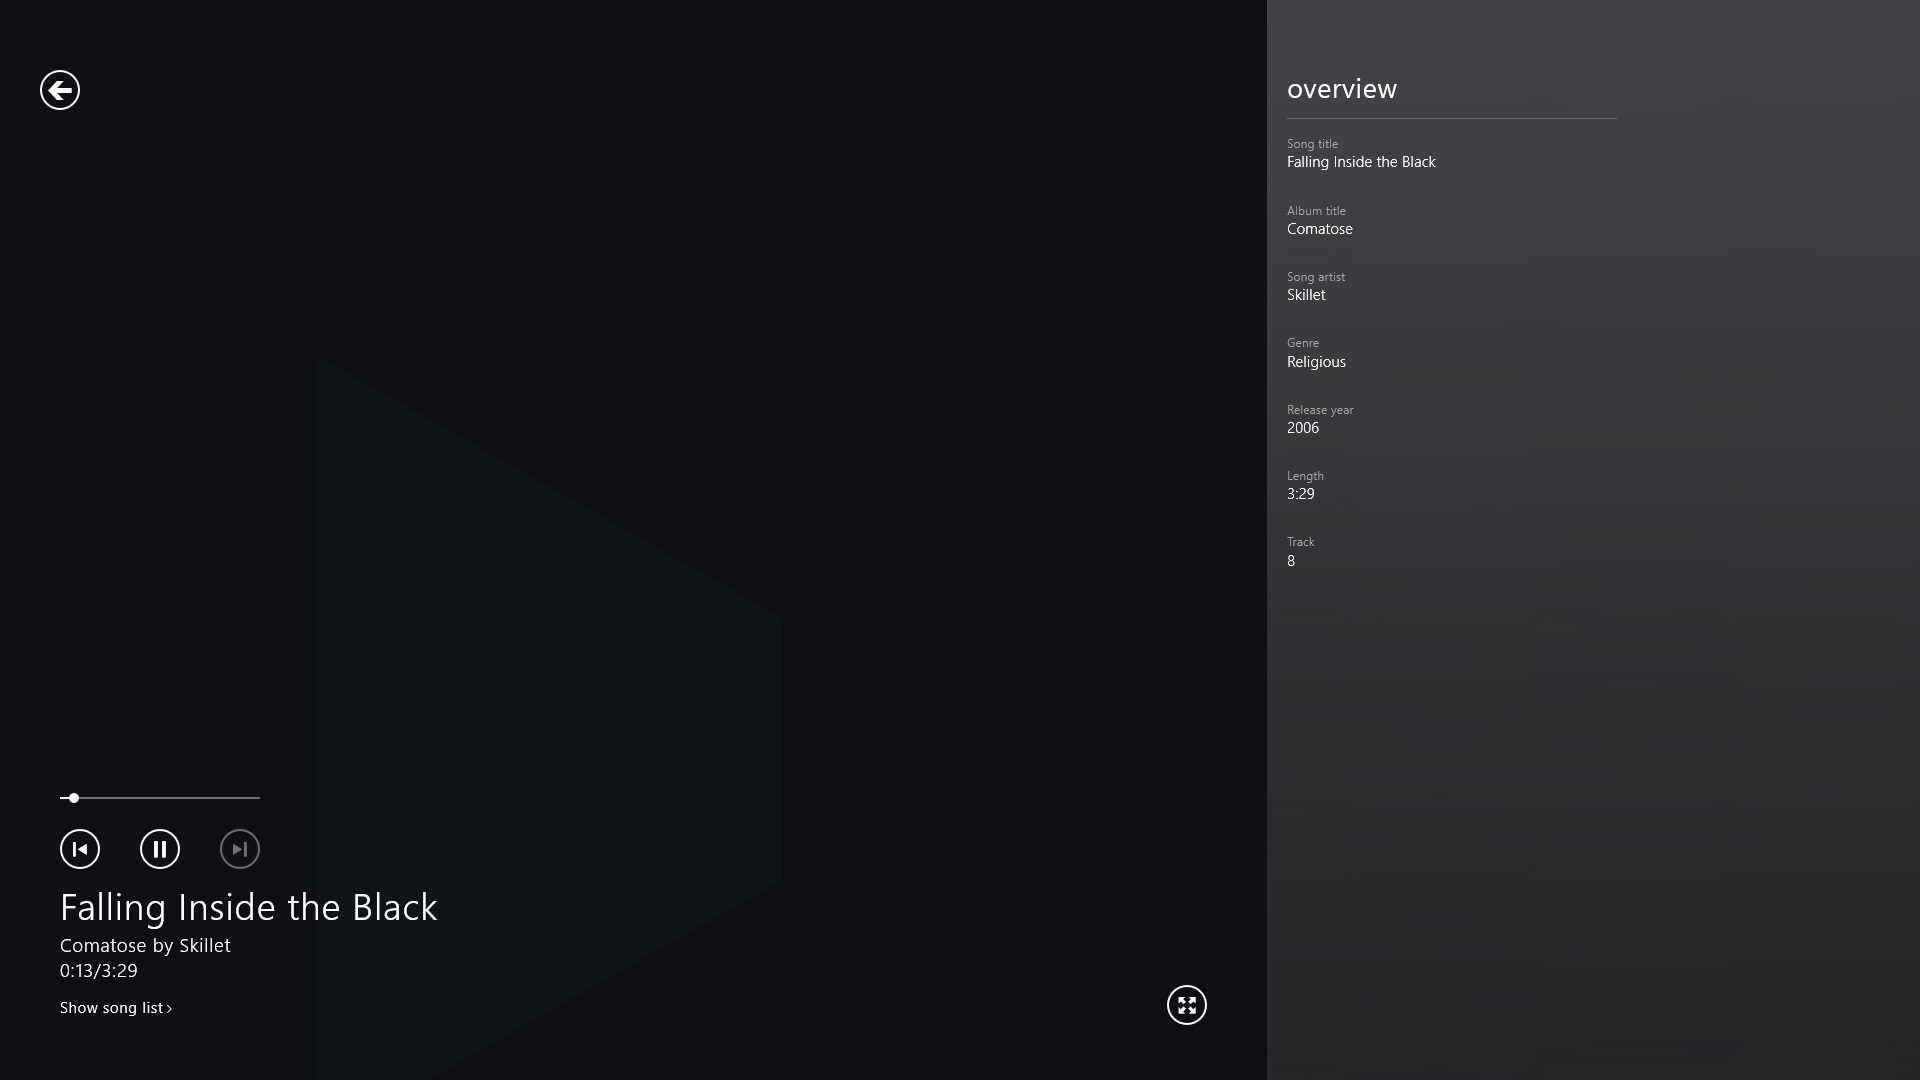The image size is (1920, 1080).
Task: Select overview song title Falling Inside the Black
Action: click(1361, 162)
